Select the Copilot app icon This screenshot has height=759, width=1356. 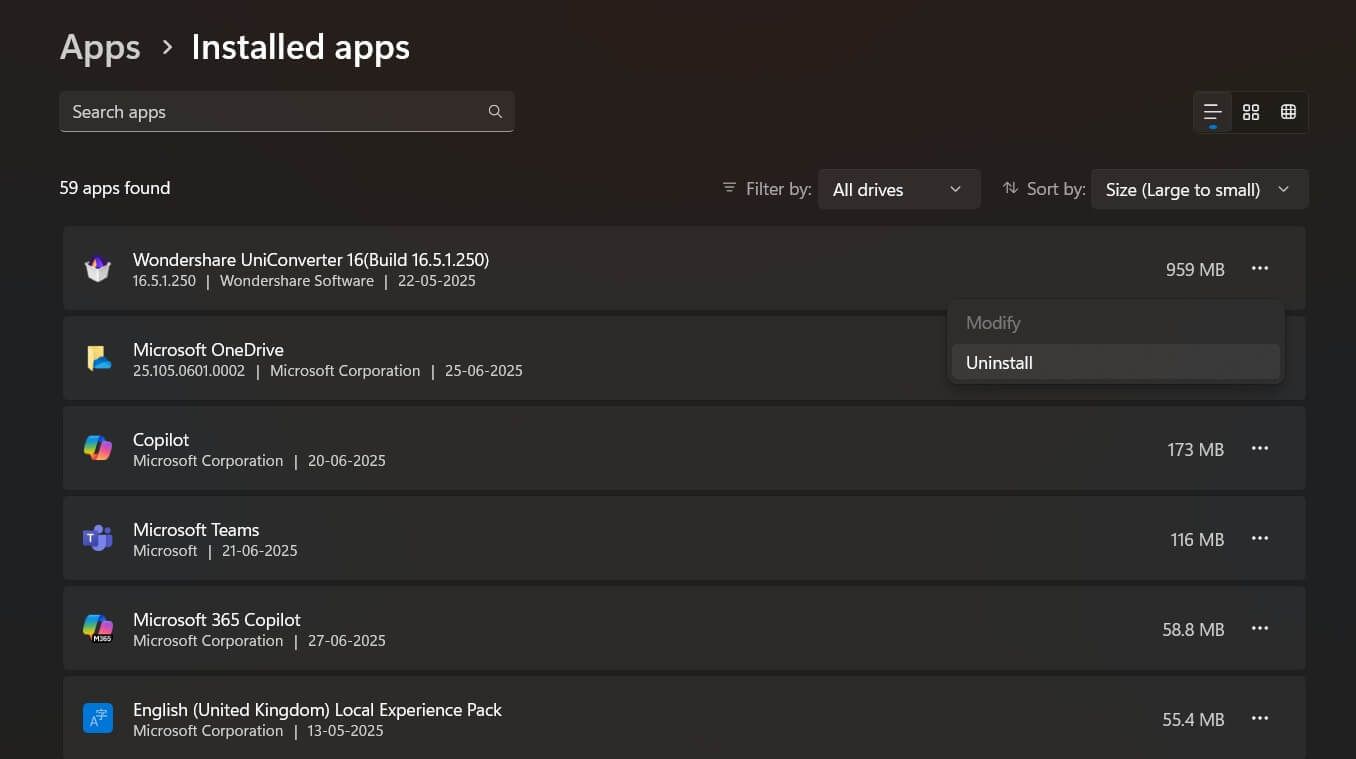97,448
